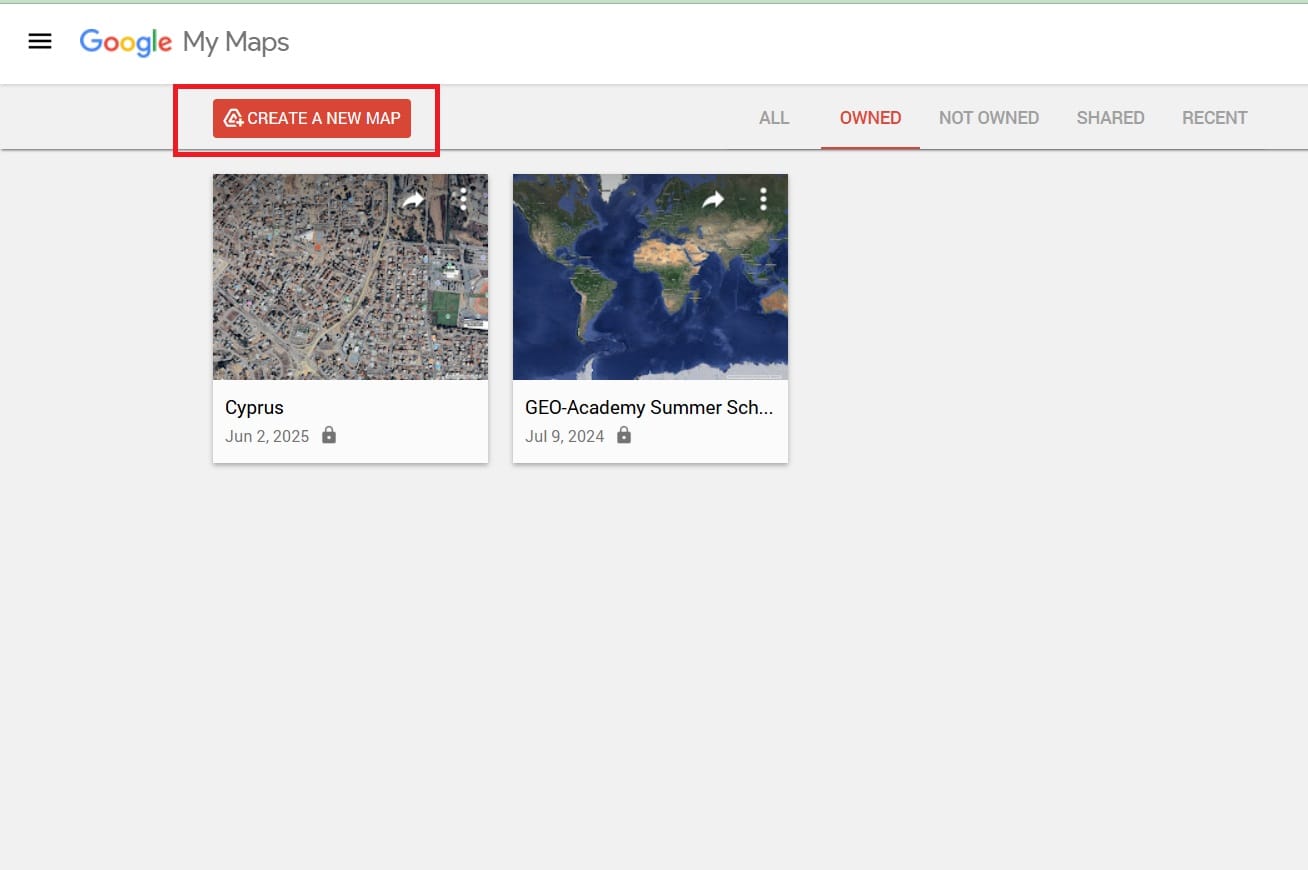The width and height of the screenshot is (1308, 870).
Task: Click Create a New Map button
Action: coord(312,118)
